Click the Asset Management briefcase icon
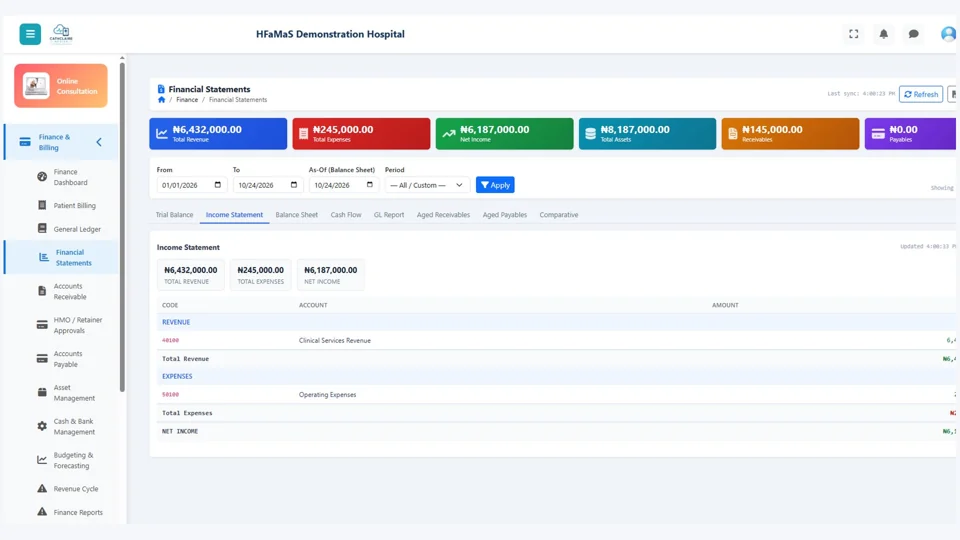The height and width of the screenshot is (540, 960). click(x=42, y=392)
